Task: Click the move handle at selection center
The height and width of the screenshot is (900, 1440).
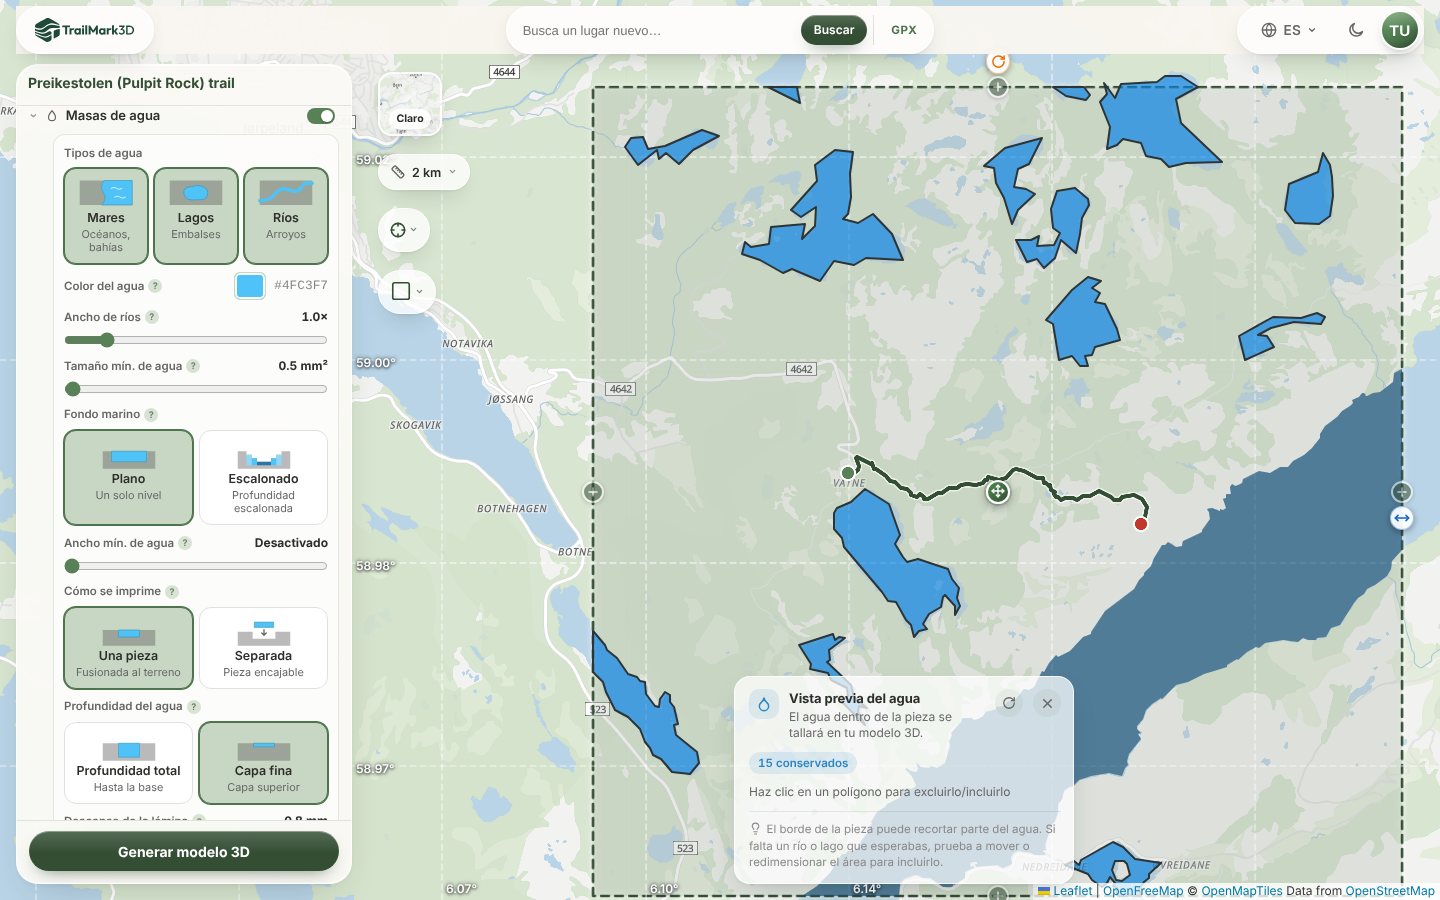Action: 997,491
